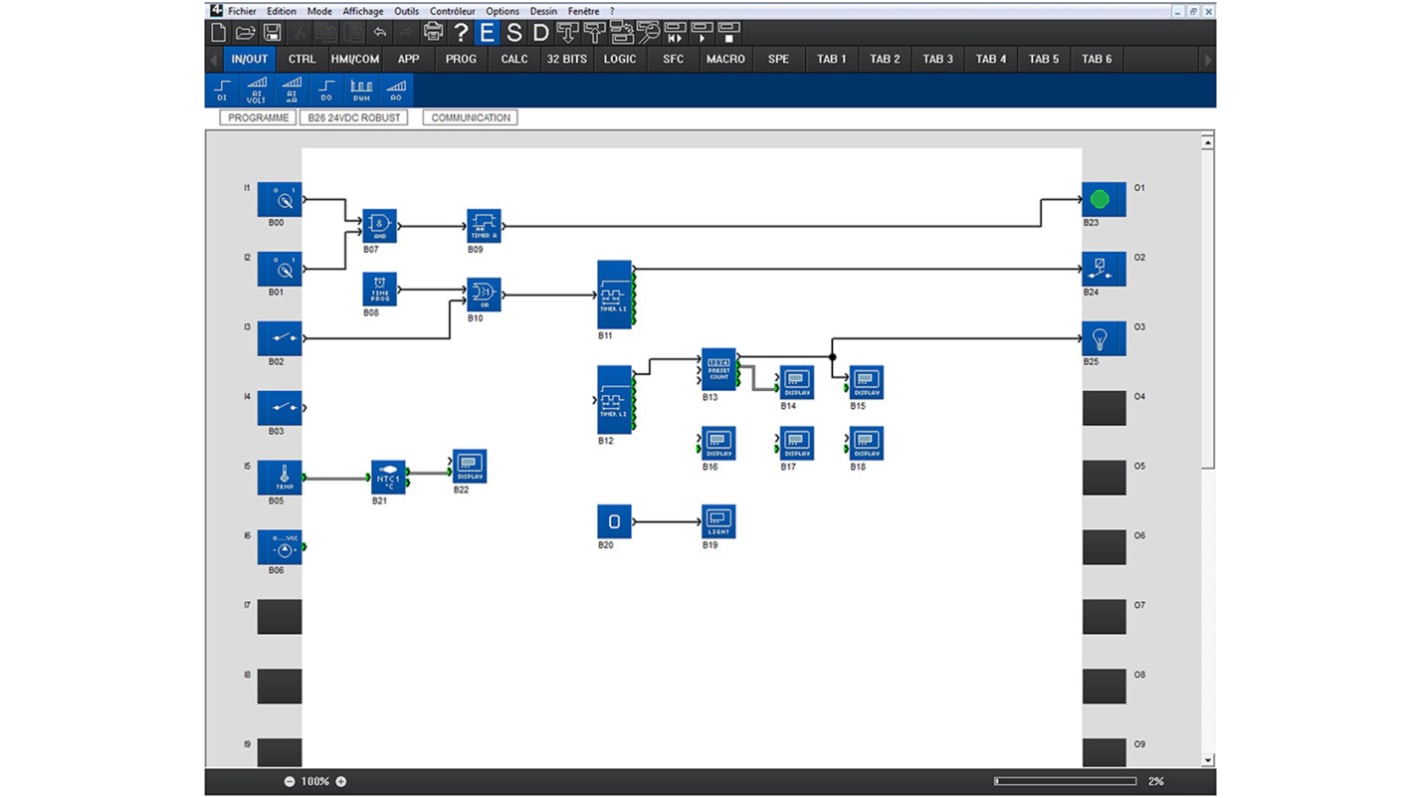1420x798 pixels.
Task: Click the B26 24VDC ROBUST button
Action: coord(354,118)
